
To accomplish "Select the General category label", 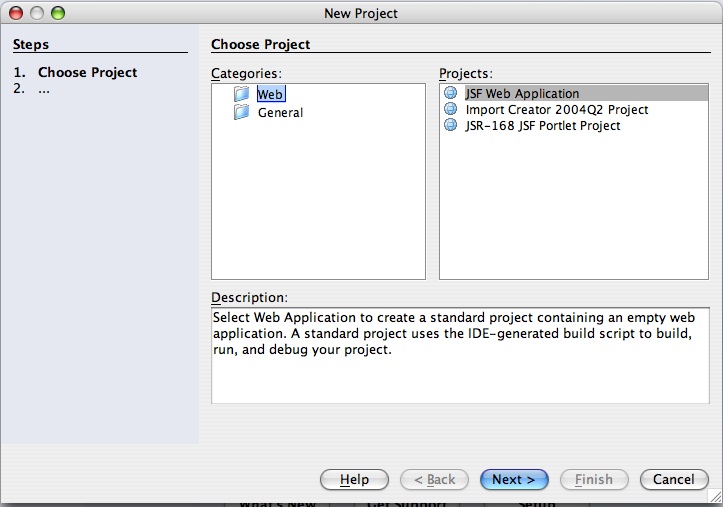I will tap(280, 112).
